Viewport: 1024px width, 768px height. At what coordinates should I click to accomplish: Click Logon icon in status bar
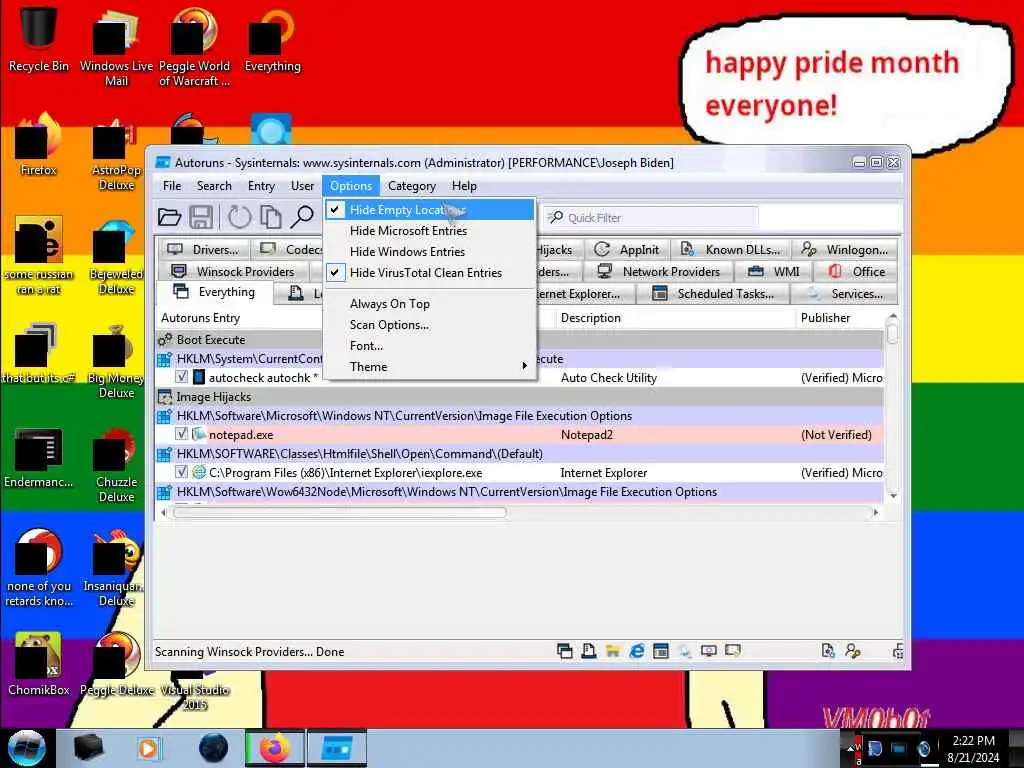point(588,650)
